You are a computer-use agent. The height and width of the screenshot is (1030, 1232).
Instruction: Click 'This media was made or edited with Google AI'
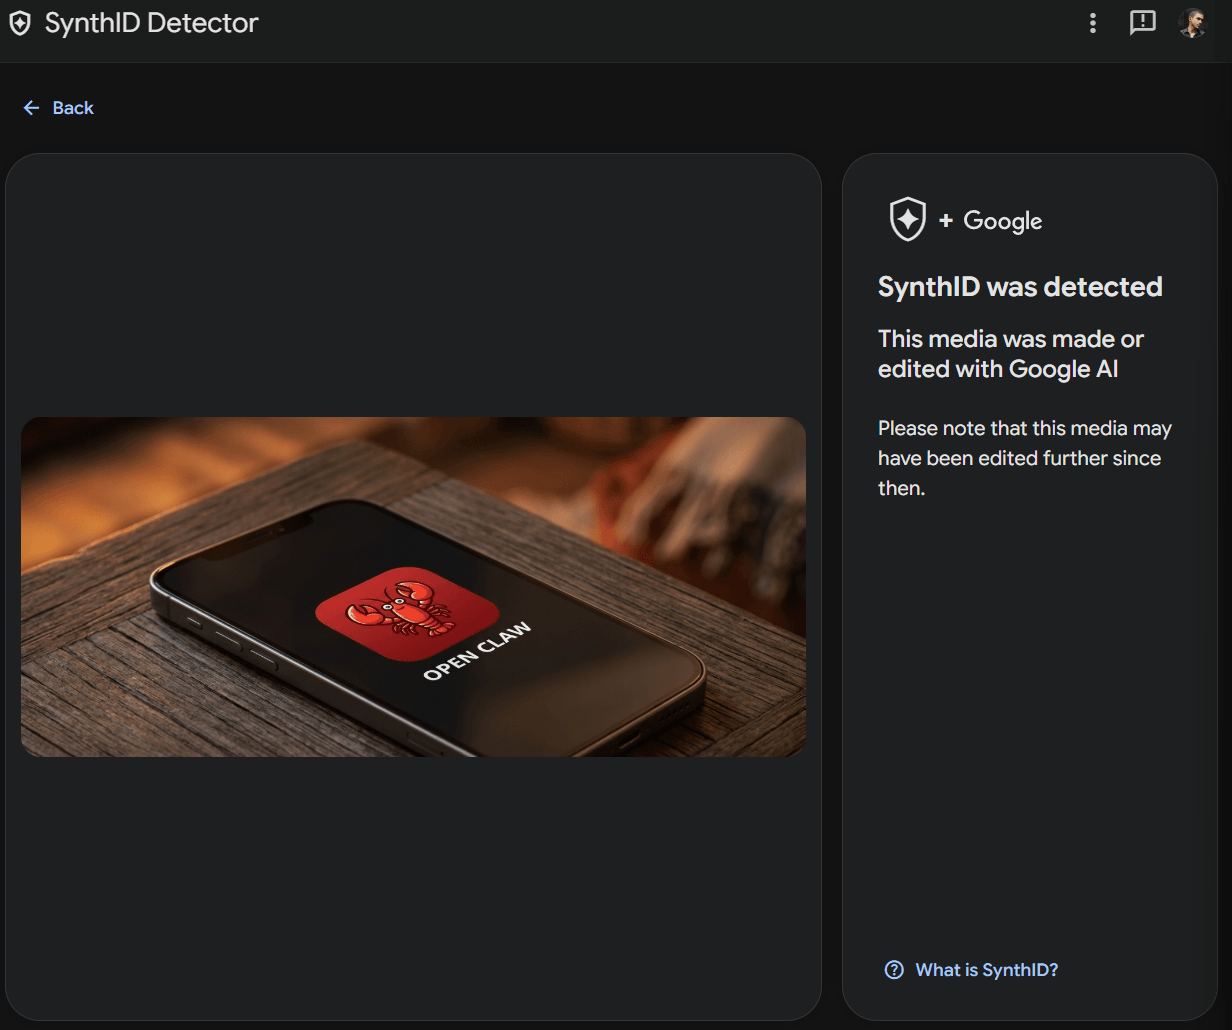[1011, 354]
